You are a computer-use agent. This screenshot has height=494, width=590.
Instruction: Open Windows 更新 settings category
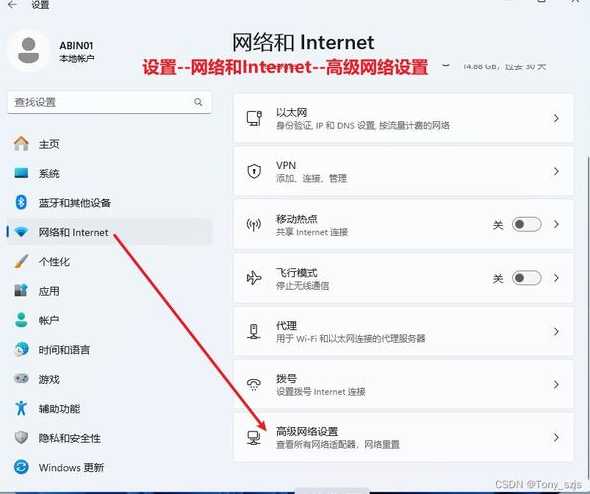pos(109,467)
